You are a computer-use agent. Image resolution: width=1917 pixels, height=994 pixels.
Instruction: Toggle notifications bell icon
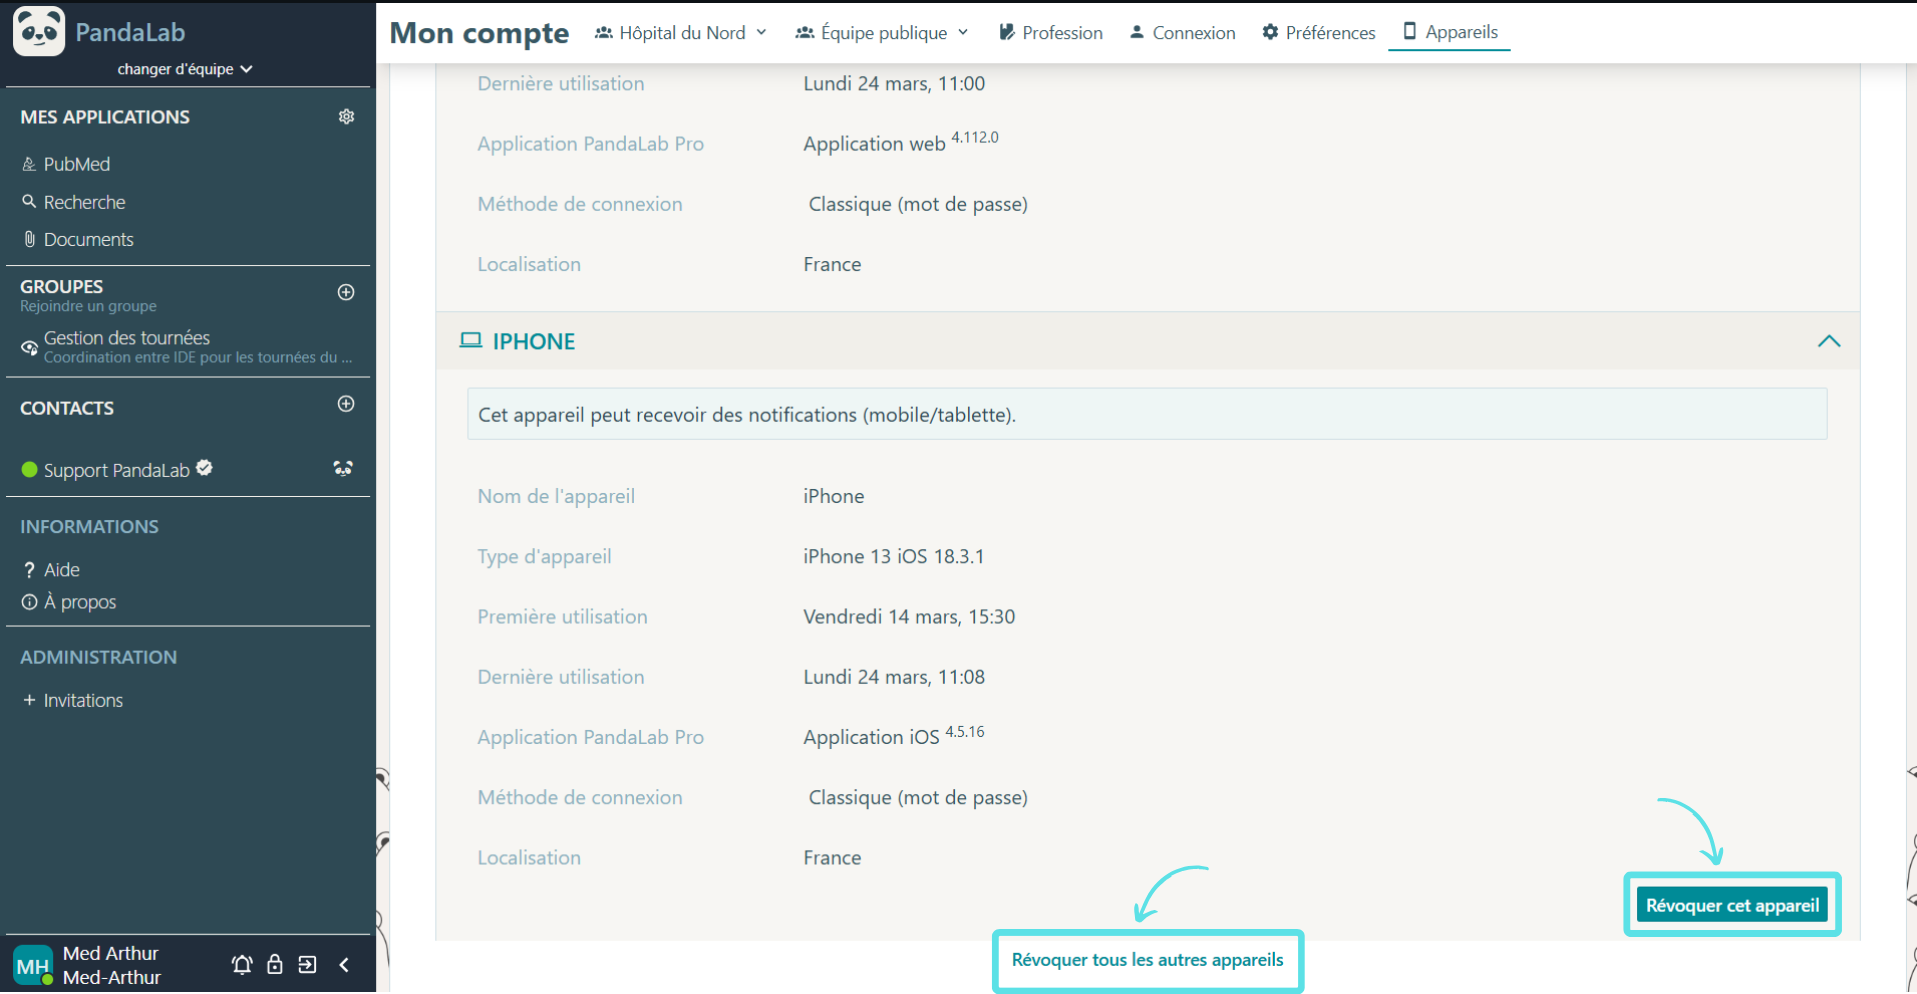[242, 965]
